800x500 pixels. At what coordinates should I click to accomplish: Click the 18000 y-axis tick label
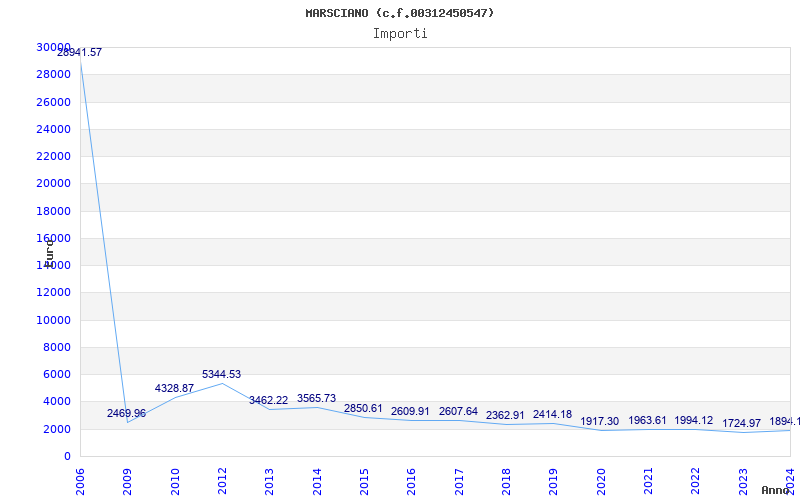point(53,211)
